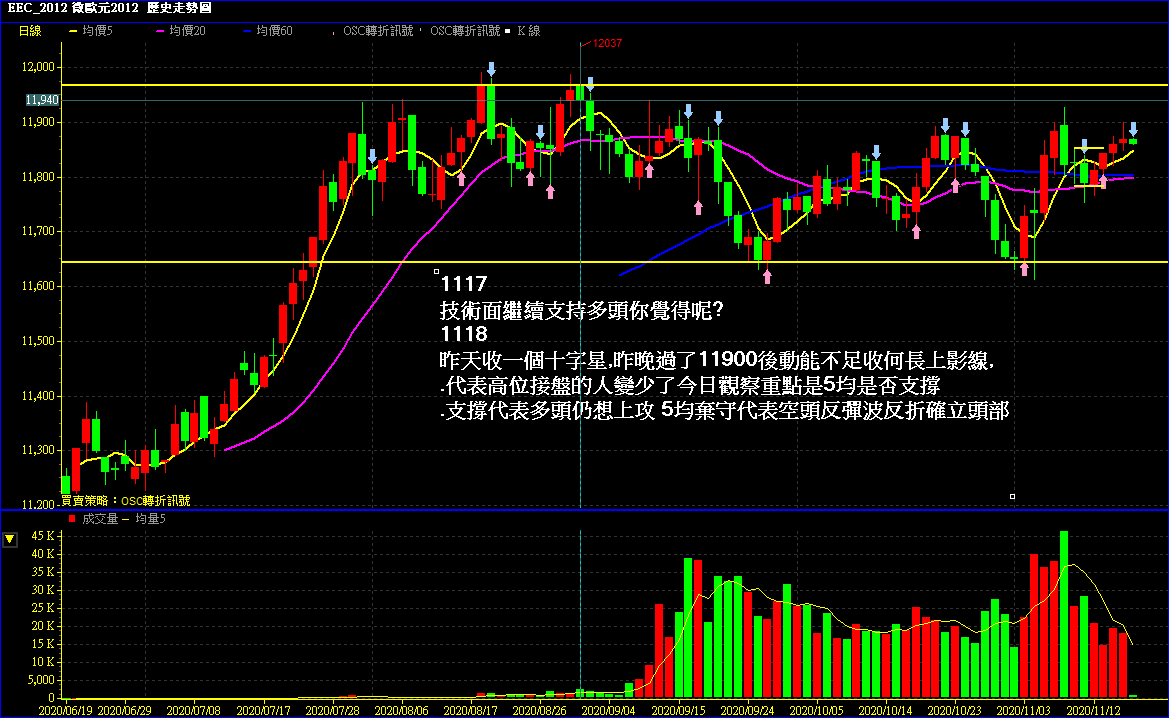Select the annotation 技術面繼續支持多頭你覺得呢?
This screenshot has height=718, width=1169.
tap(582, 310)
